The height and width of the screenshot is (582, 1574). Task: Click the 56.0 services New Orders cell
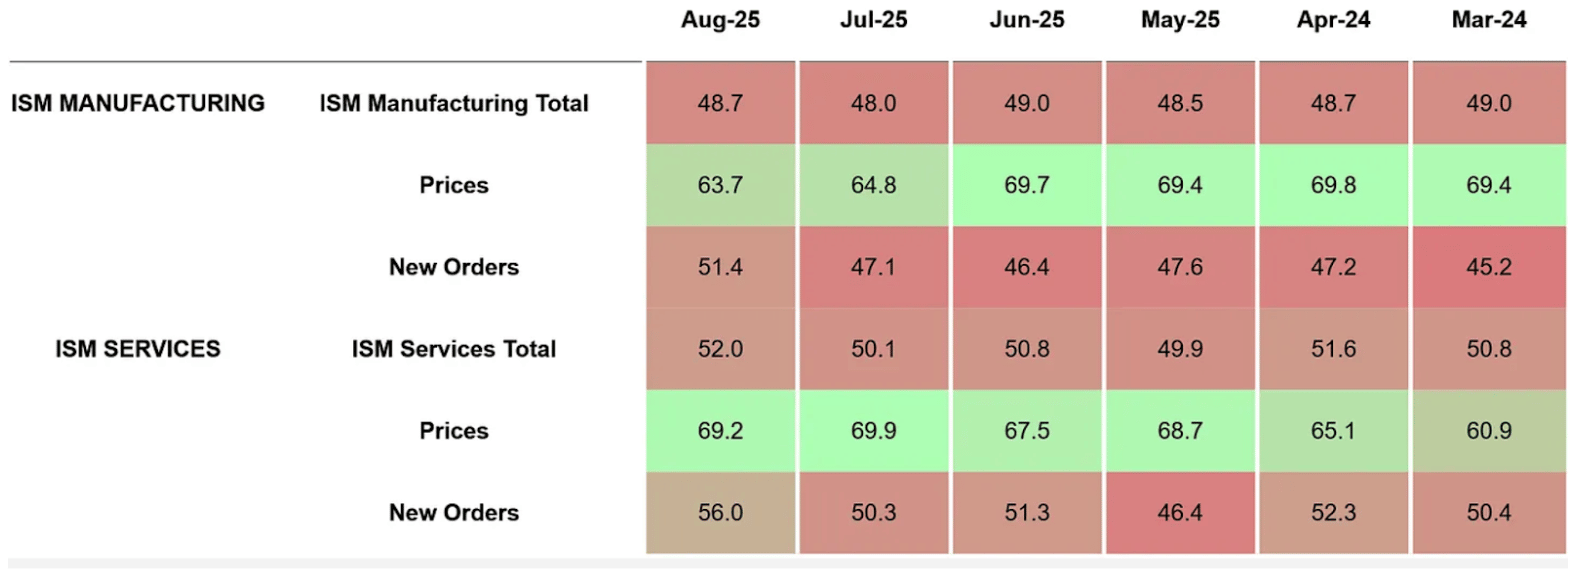pyautogui.click(x=720, y=513)
